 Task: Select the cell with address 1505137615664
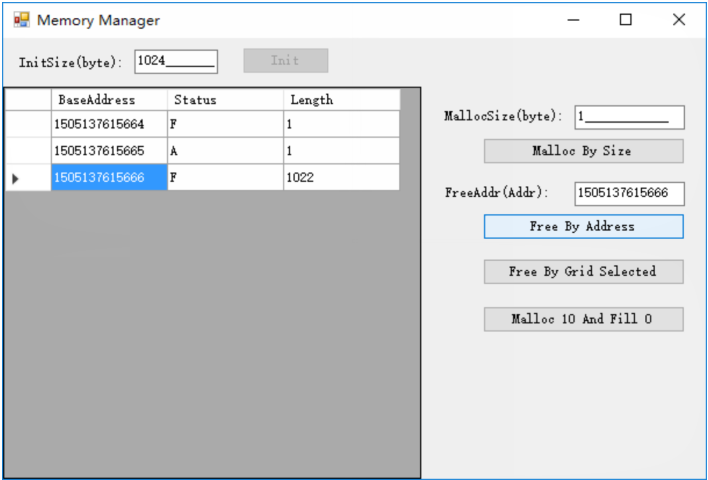109,125
